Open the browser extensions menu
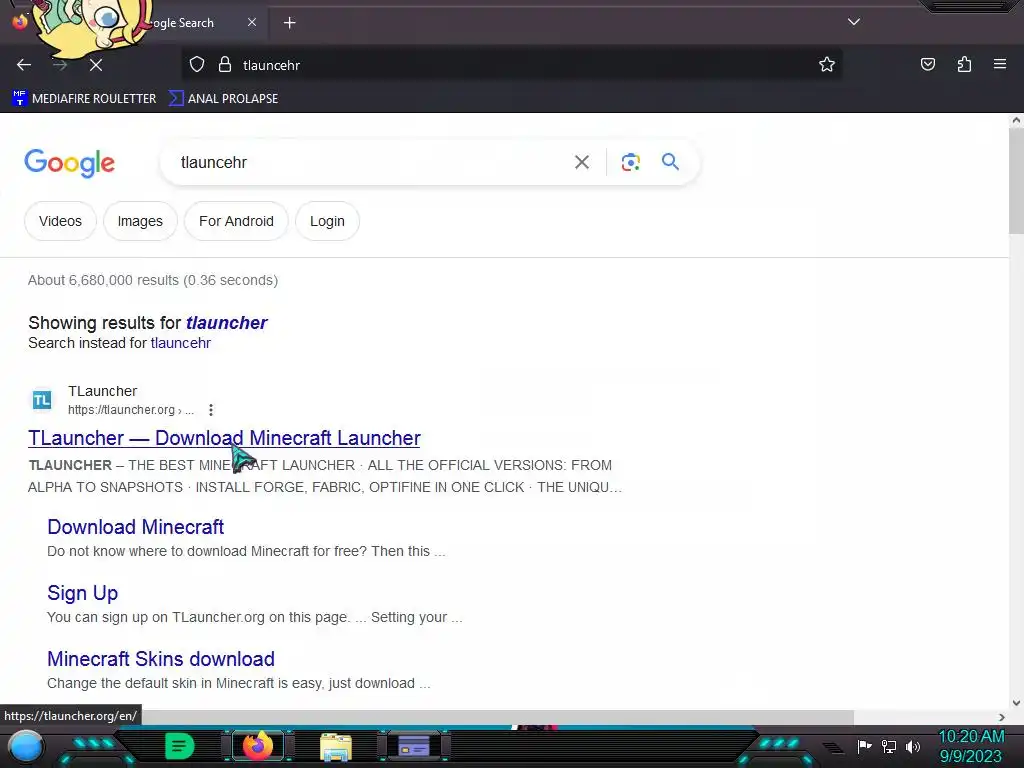 click(964, 64)
